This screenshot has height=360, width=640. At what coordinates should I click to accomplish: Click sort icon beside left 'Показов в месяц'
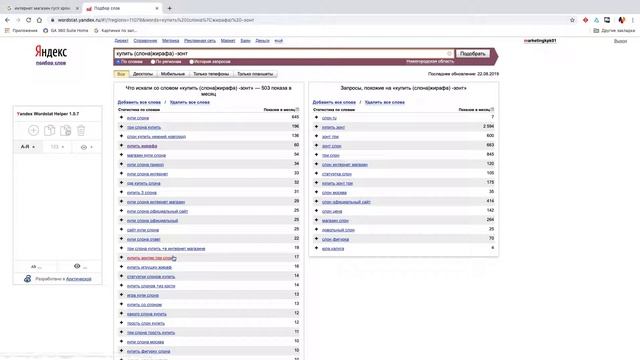[298, 109]
